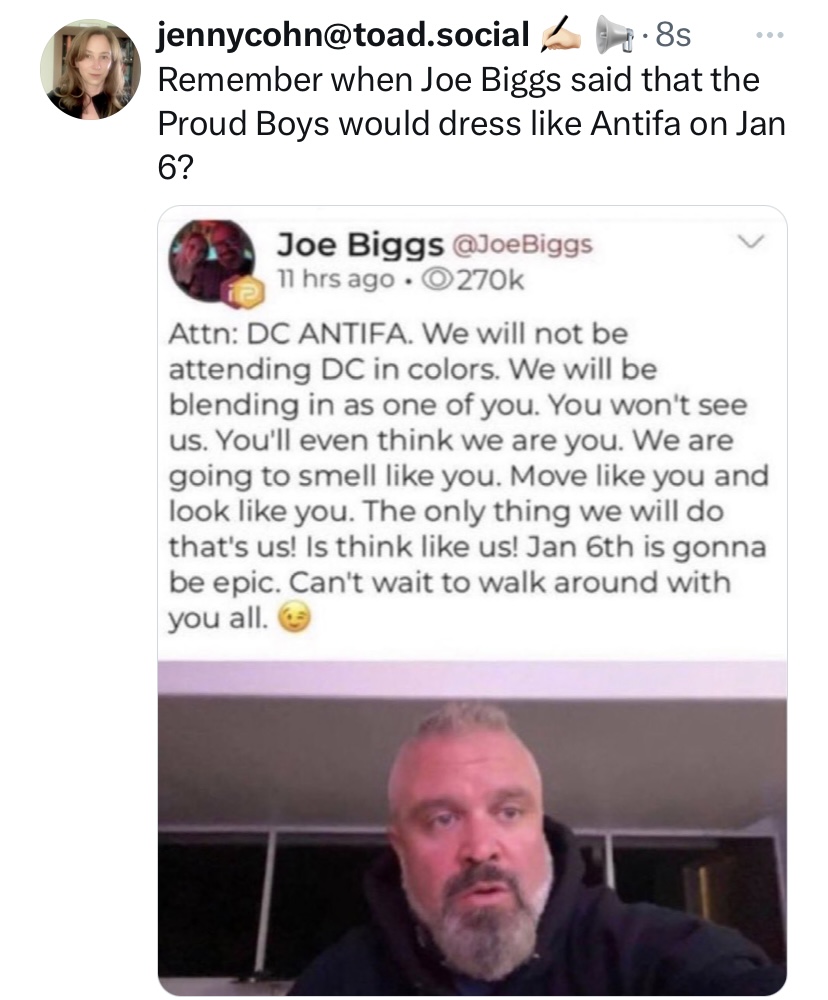
Task: Open jennycohn's profile avatar photo
Action: point(91,70)
